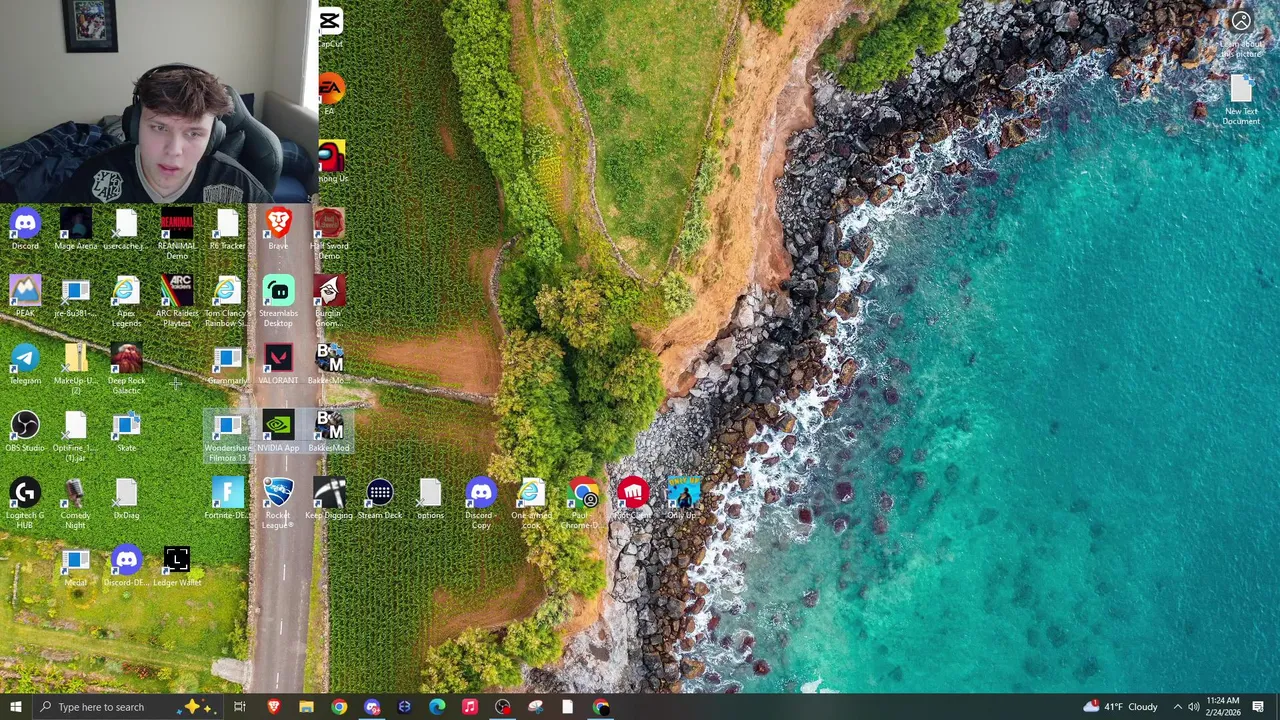
Task: Open Task View on the taskbar
Action: [240, 707]
